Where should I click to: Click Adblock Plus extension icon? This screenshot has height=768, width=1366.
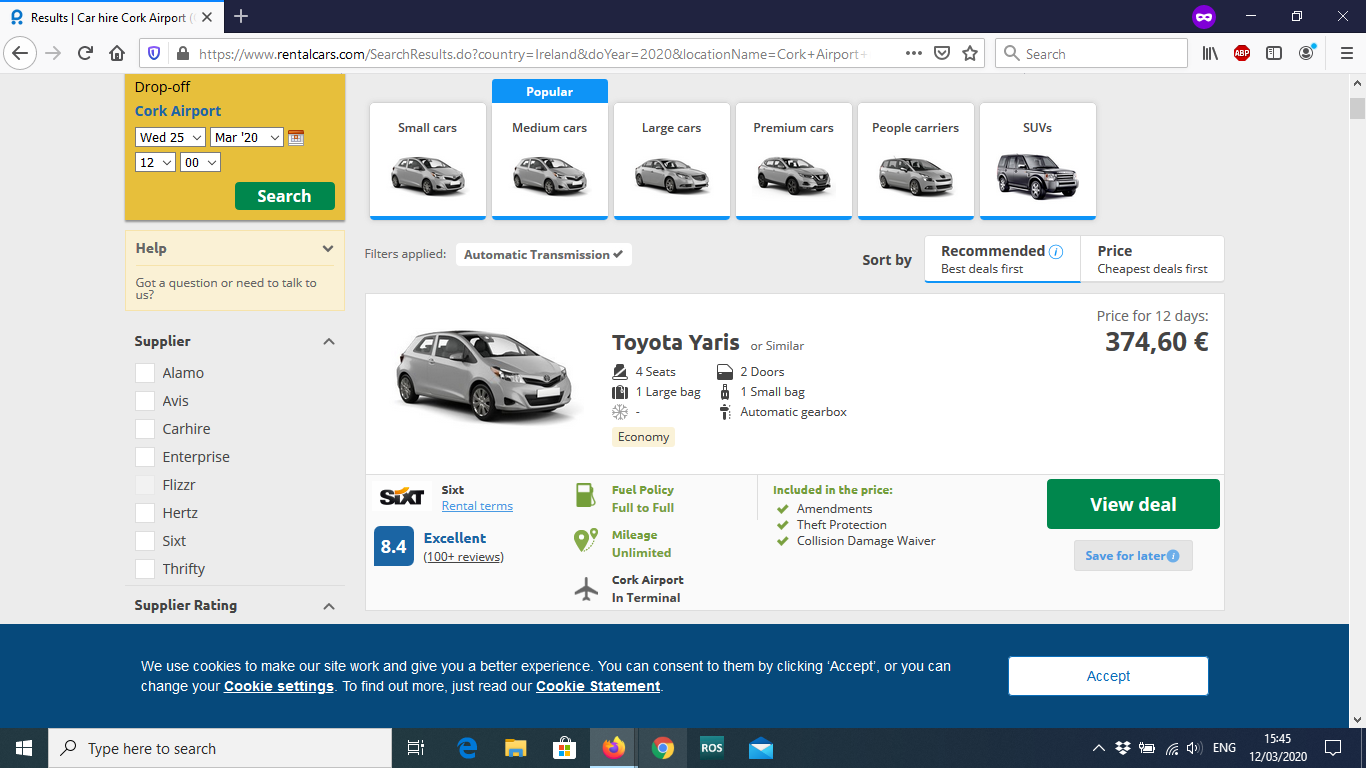[x=1242, y=54]
